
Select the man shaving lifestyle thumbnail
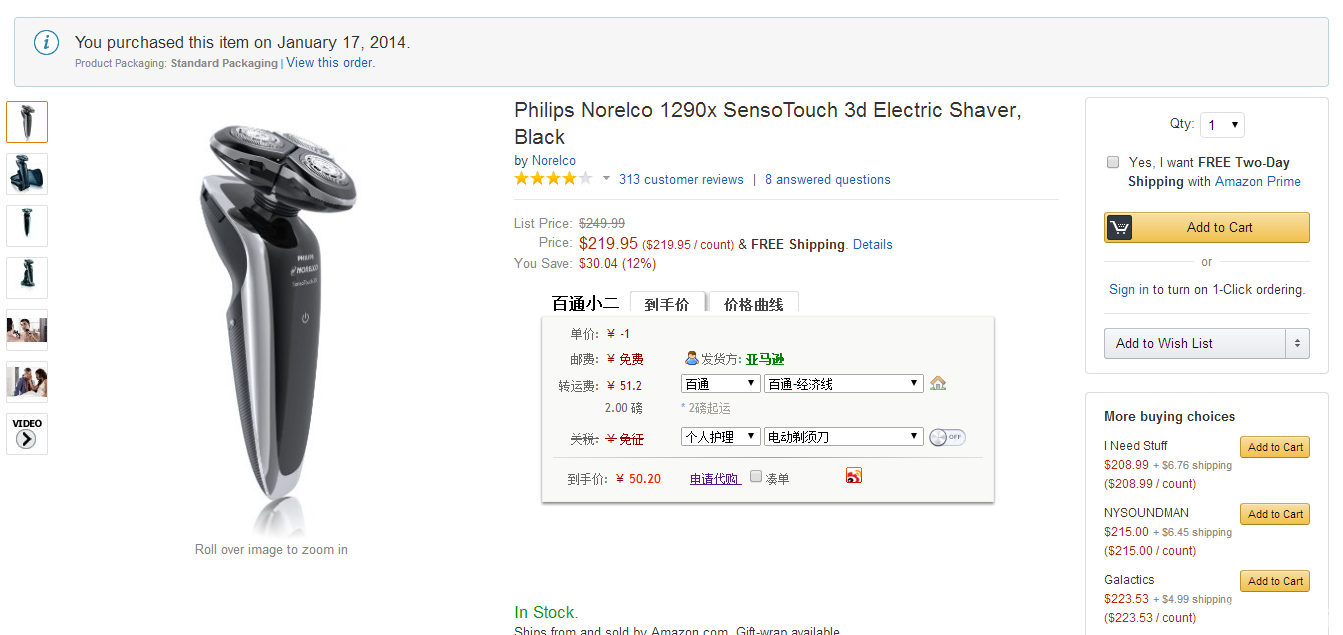click(27, 330)
